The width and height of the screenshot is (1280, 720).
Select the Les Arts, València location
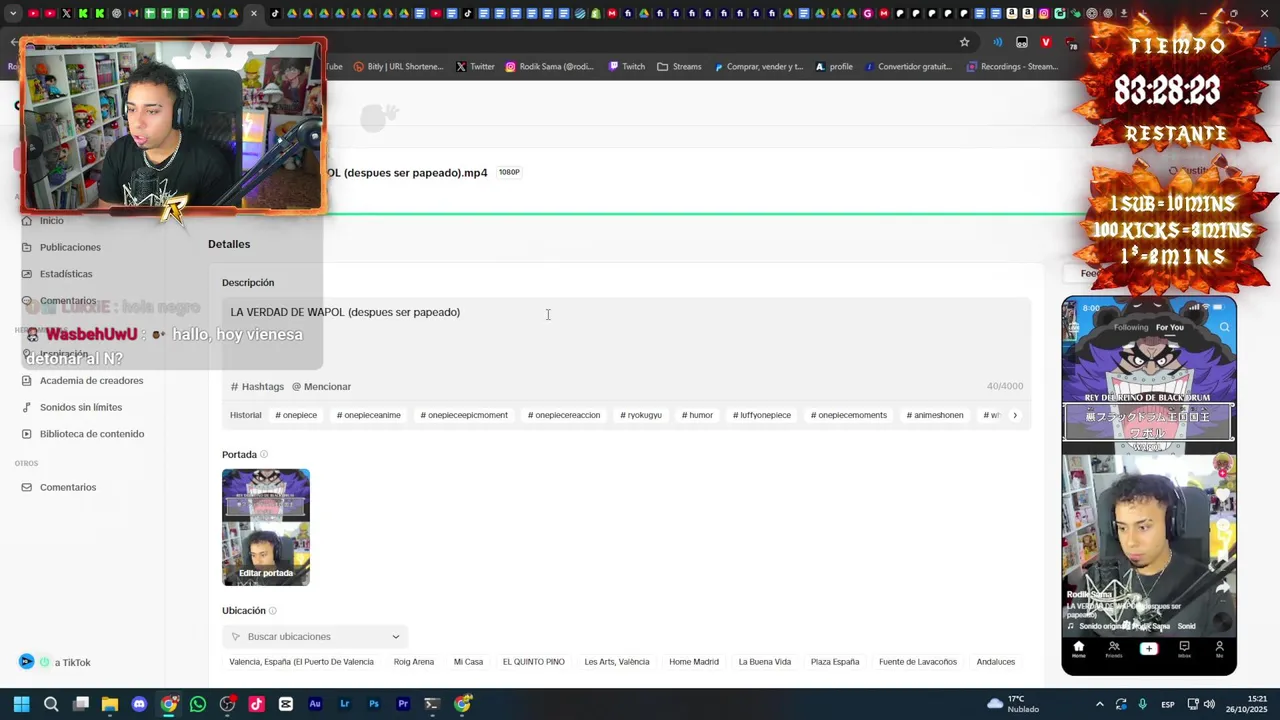617,662
